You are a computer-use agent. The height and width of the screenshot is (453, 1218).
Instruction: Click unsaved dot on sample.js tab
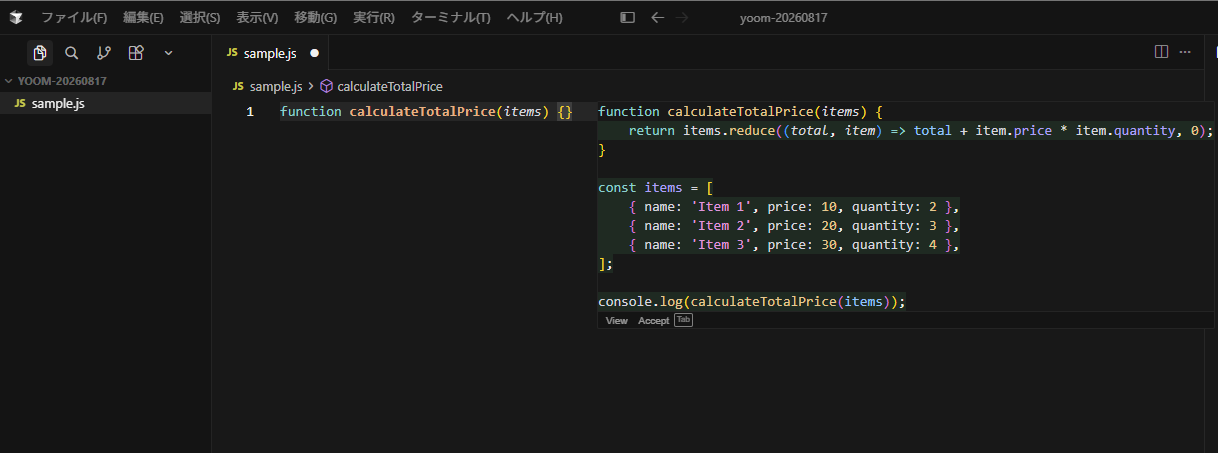point(314,53)
